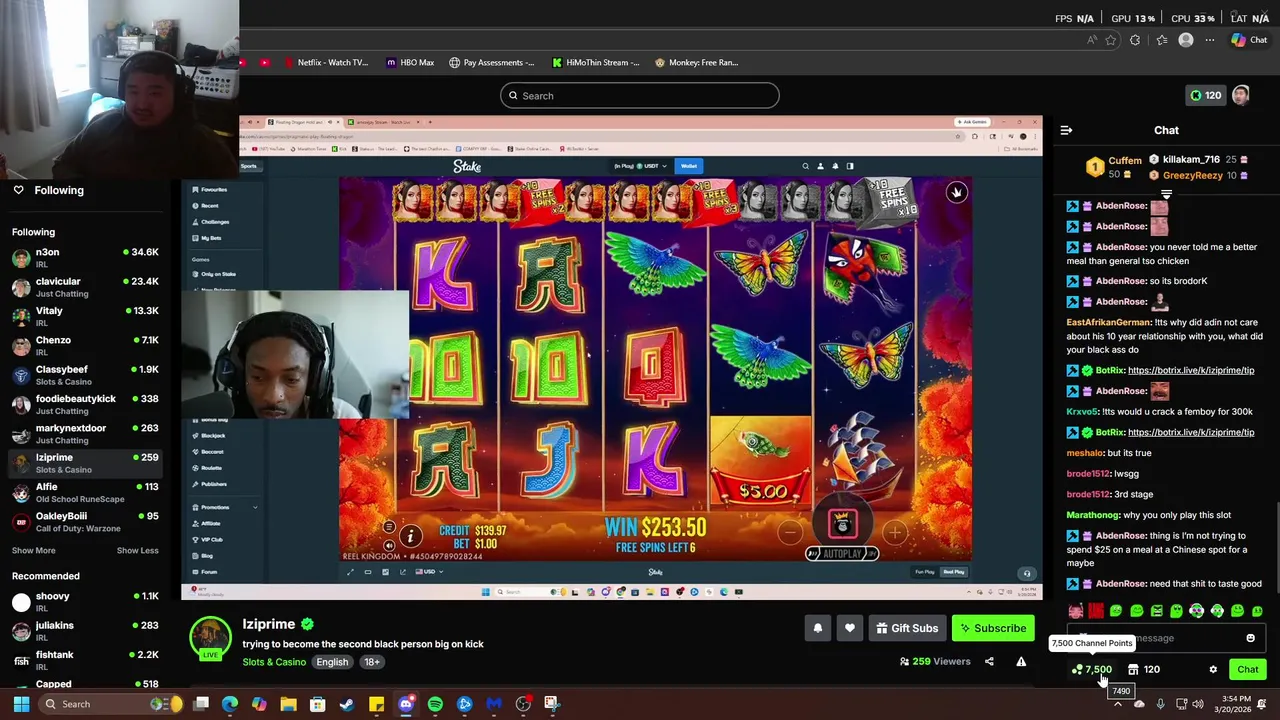1280x720 pixels.
Task: Click Show Less in Following list
Action: [137, 550]
